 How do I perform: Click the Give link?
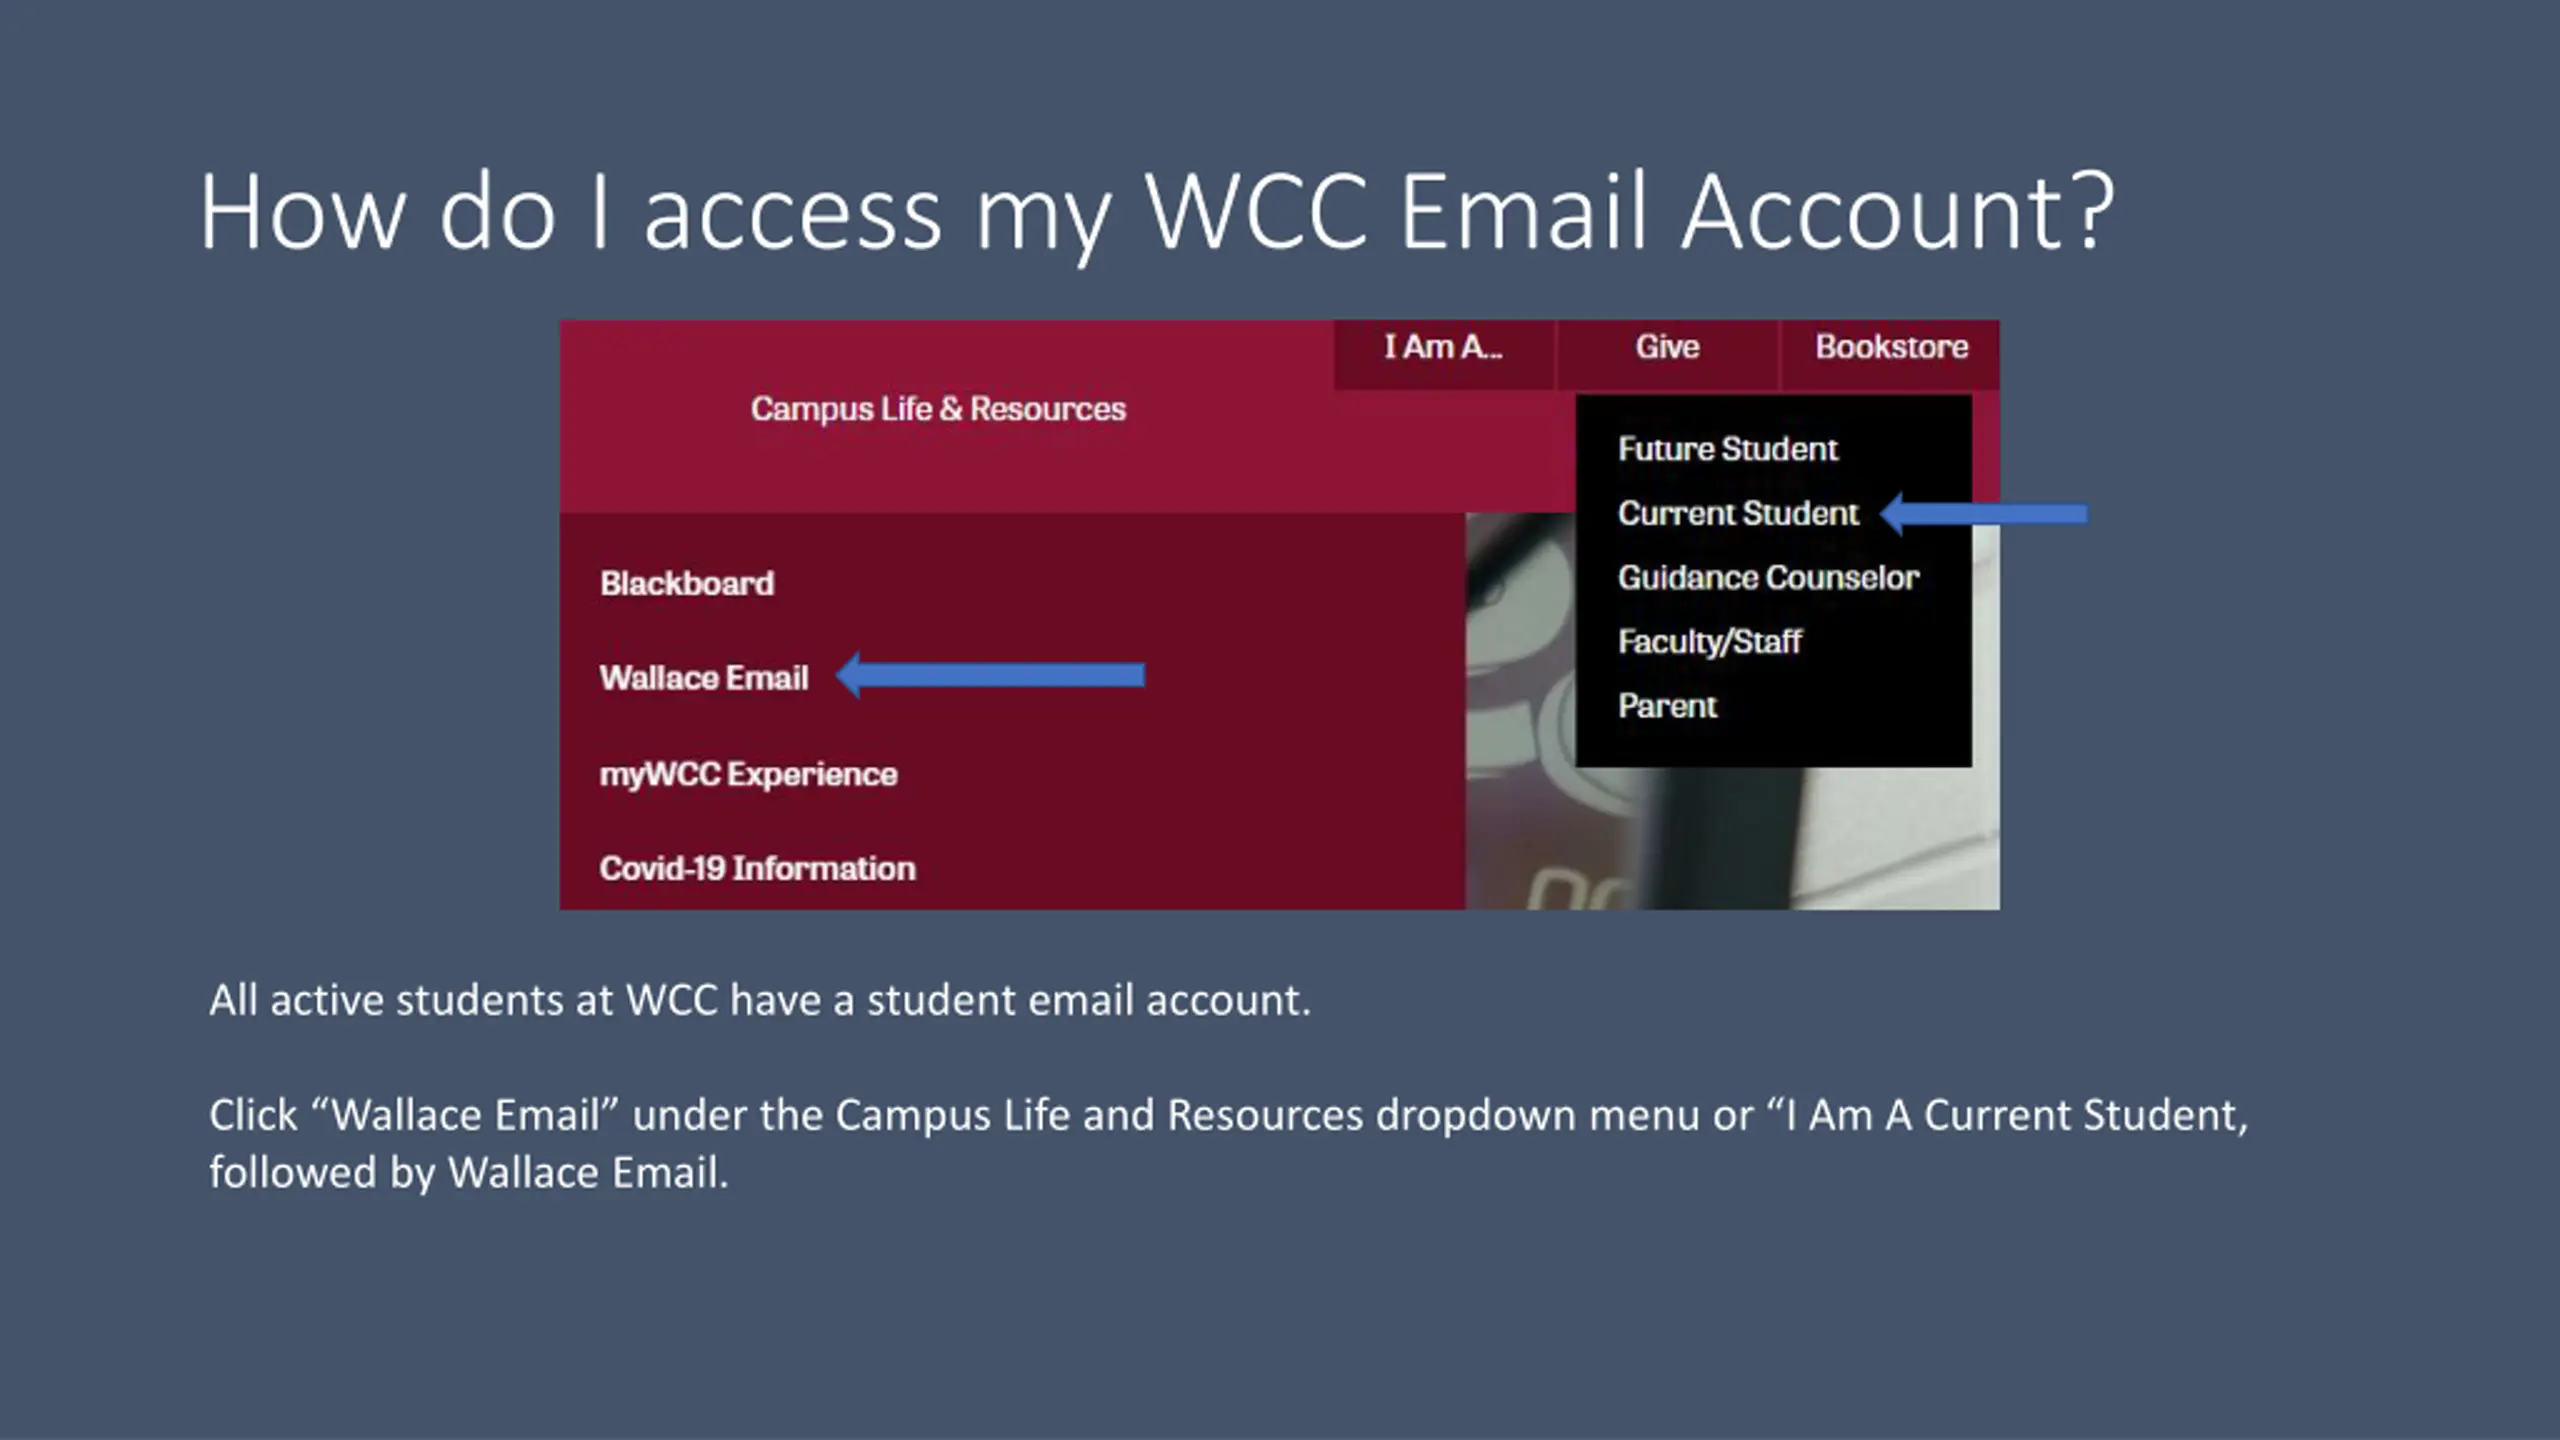[x=1667, y=347]
